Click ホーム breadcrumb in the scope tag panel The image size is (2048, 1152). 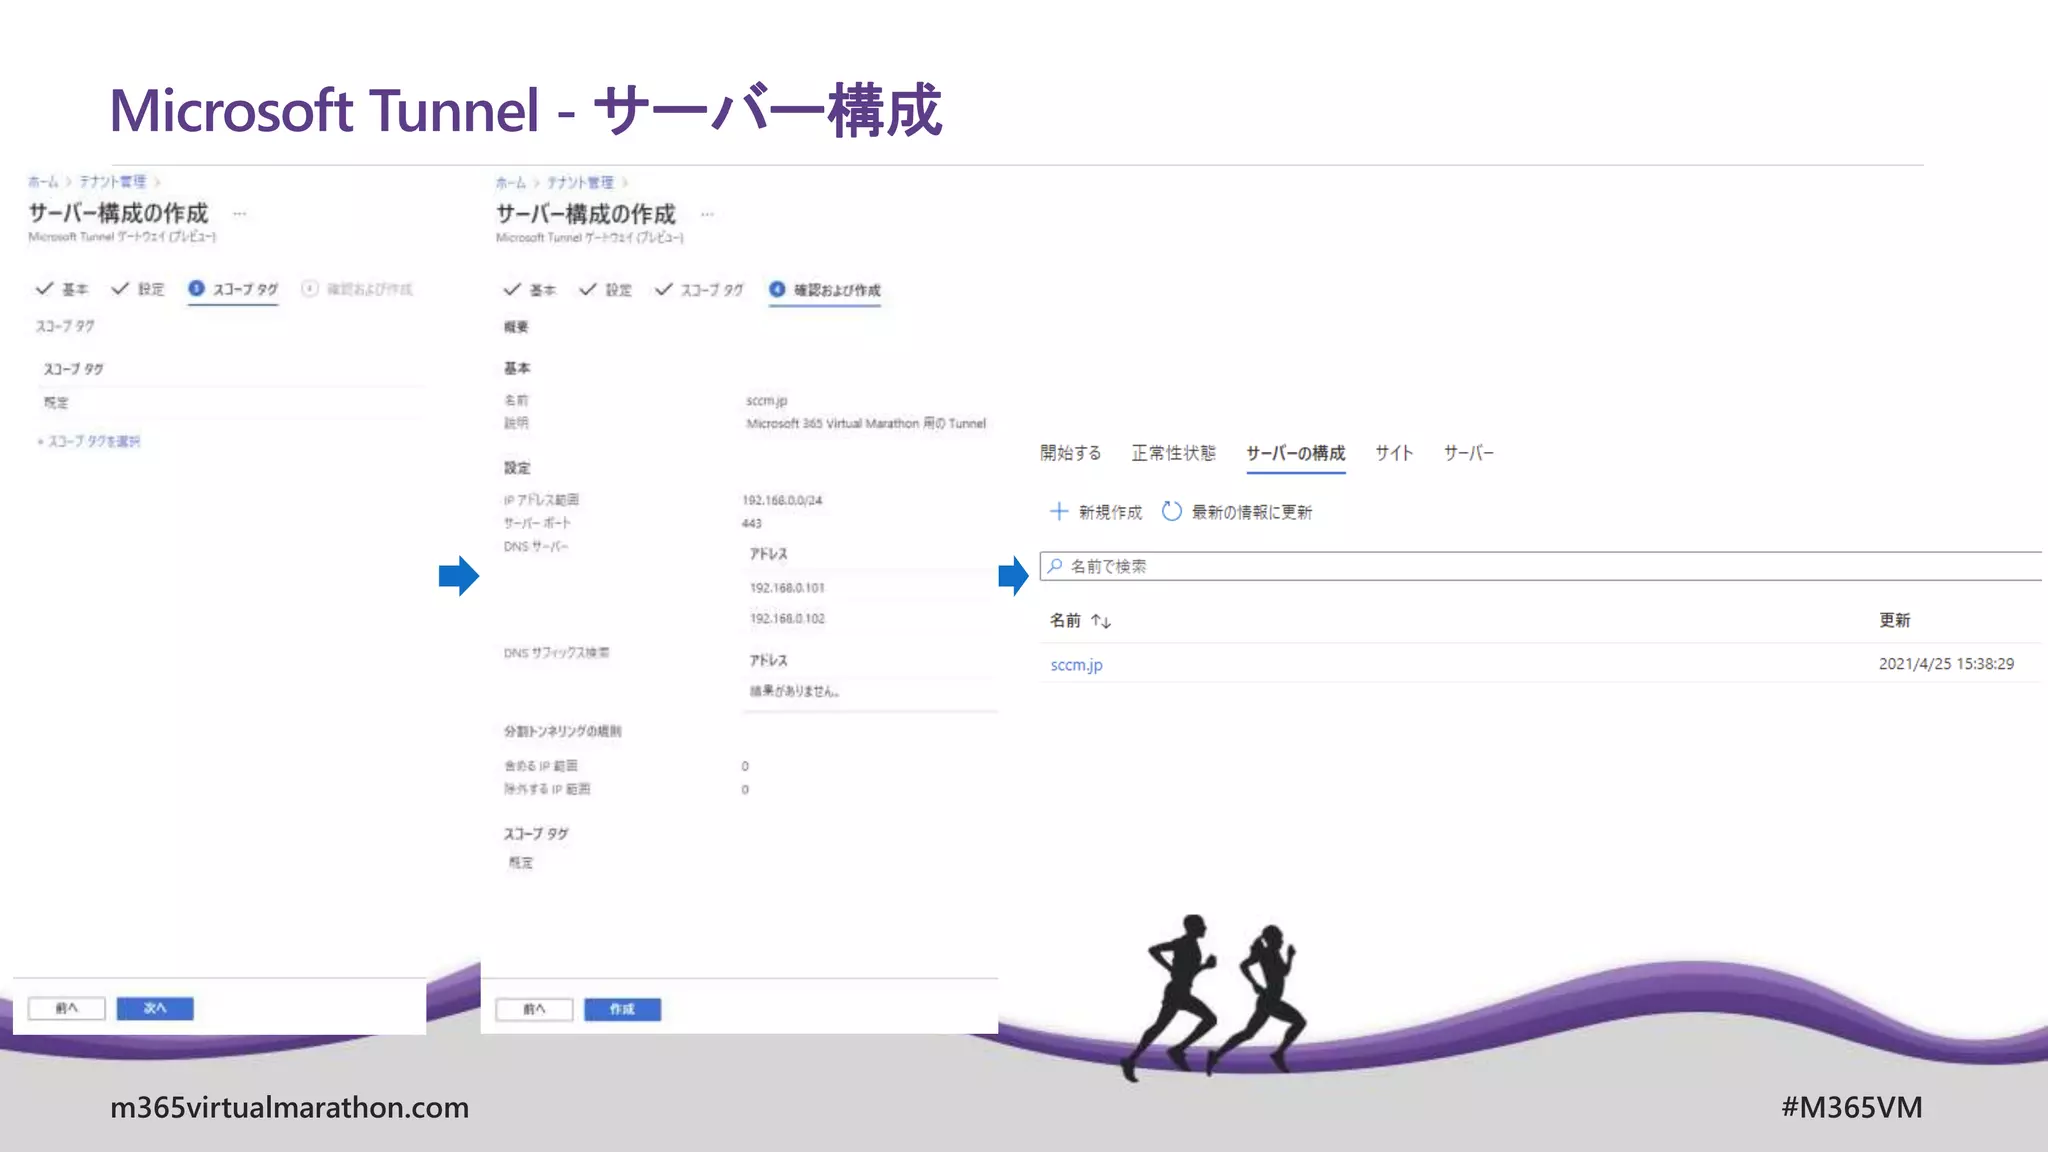(43, 182)
